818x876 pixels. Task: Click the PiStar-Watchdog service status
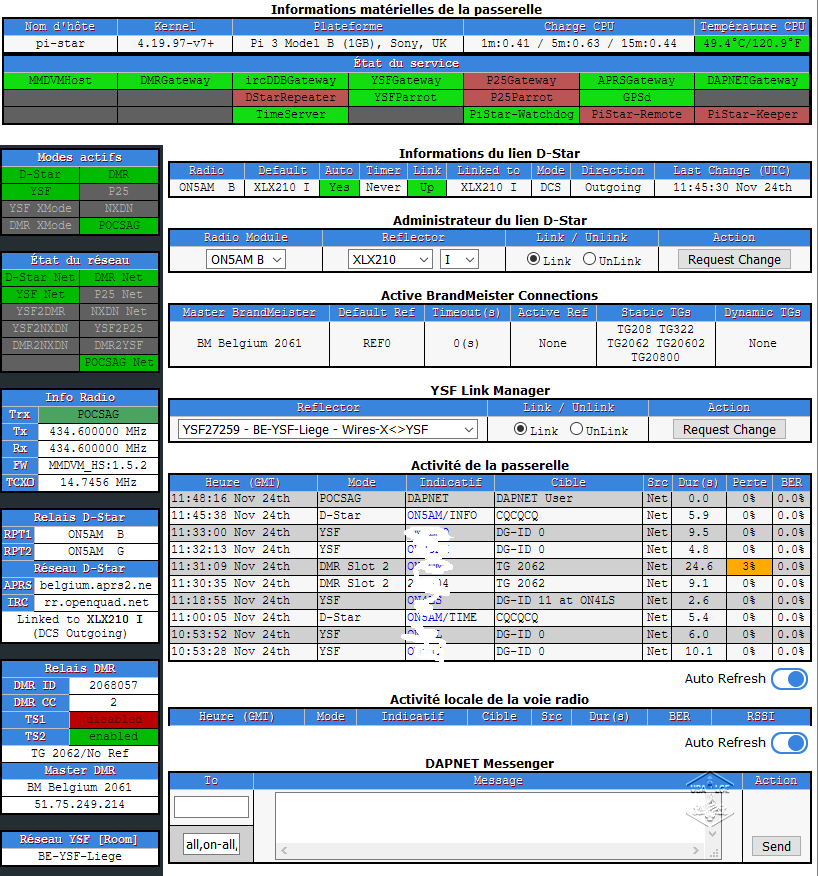(x=521, y=115)
